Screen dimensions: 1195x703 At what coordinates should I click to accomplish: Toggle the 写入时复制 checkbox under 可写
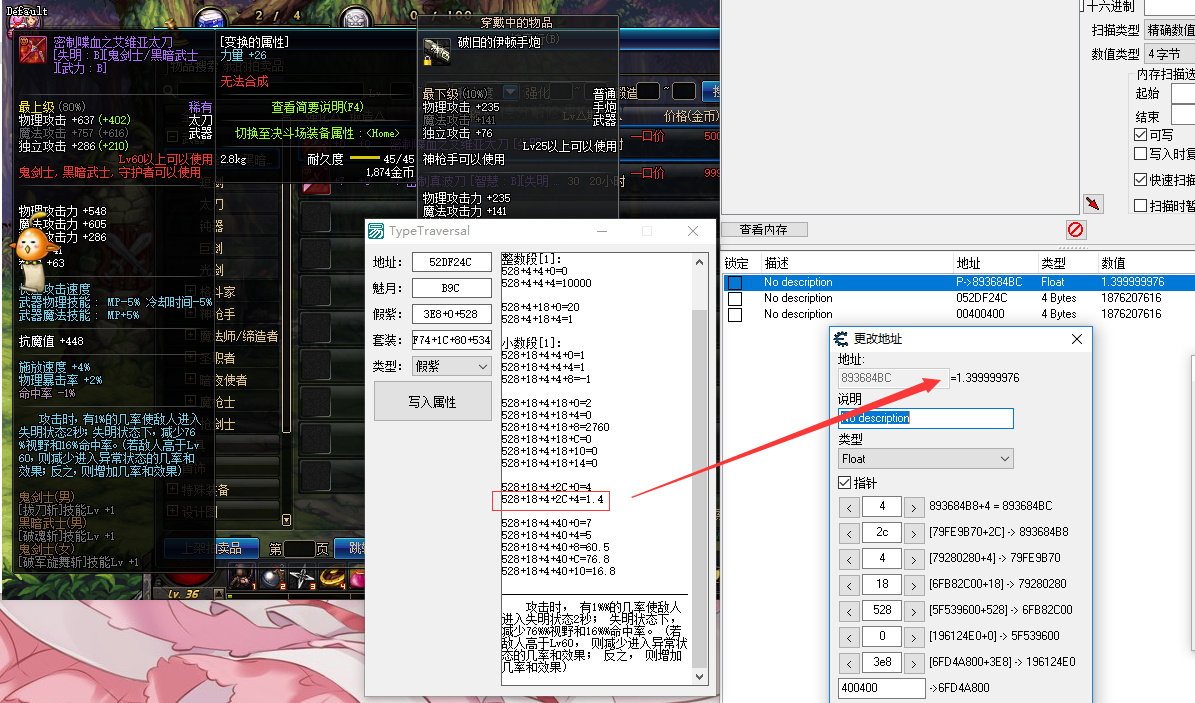(1141, 153)
